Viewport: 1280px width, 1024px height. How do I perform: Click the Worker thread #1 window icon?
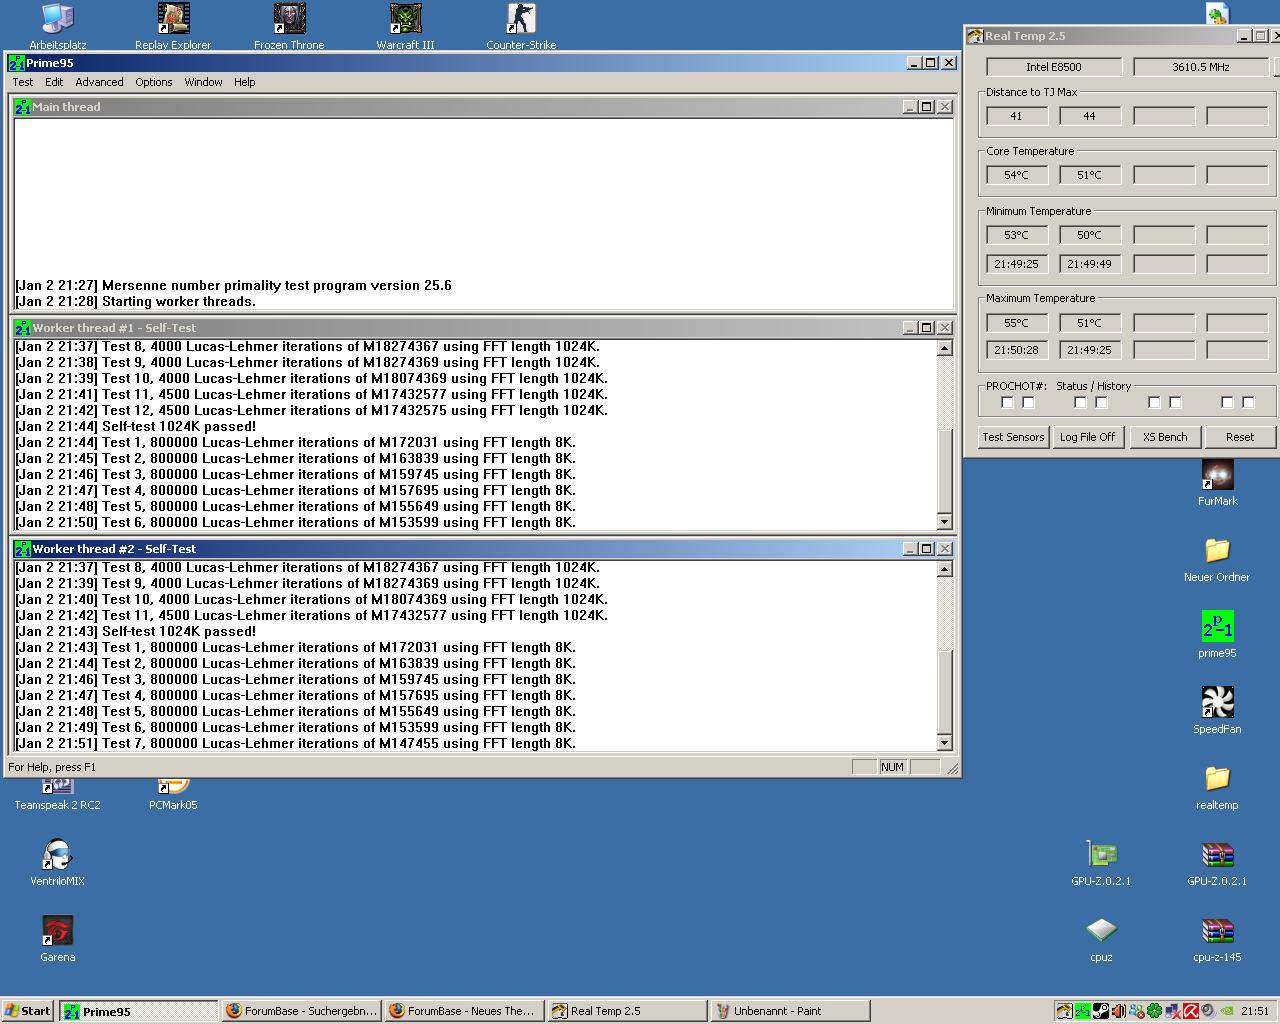pos(22,328)
